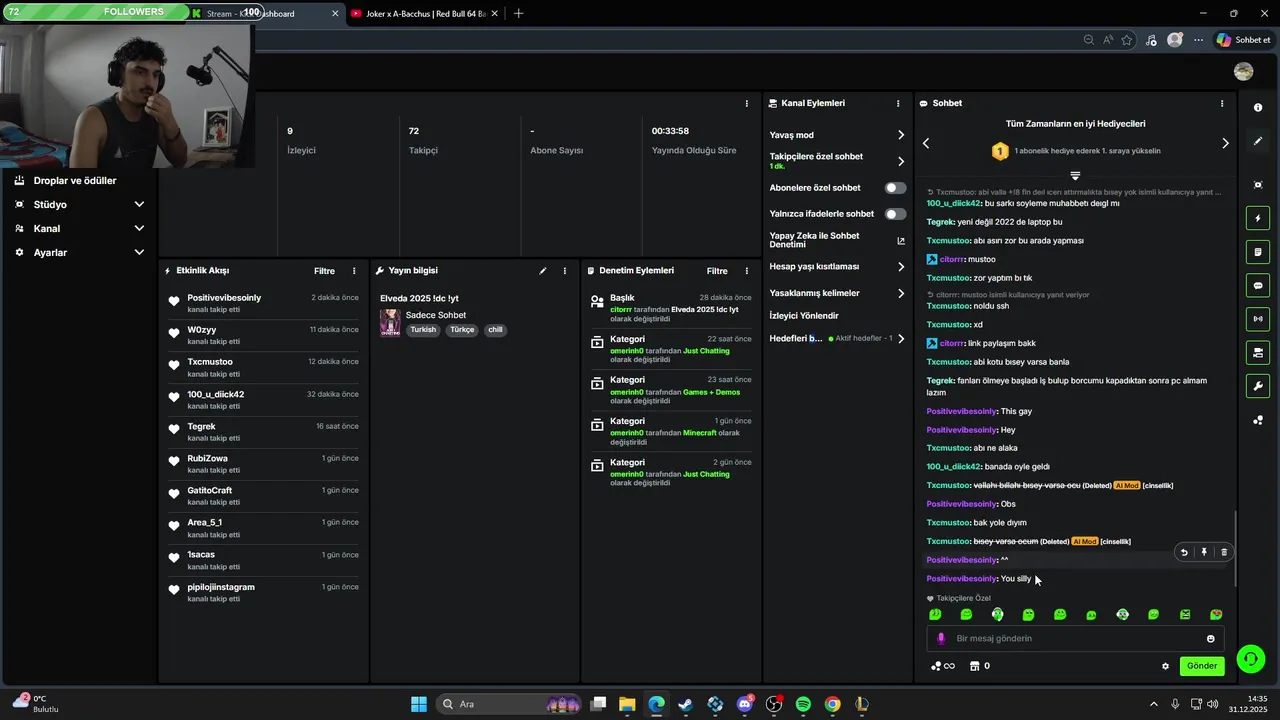Open the info icon in the right sidebar
This screenshot has width=1280, height=720.
point(1258,107)
